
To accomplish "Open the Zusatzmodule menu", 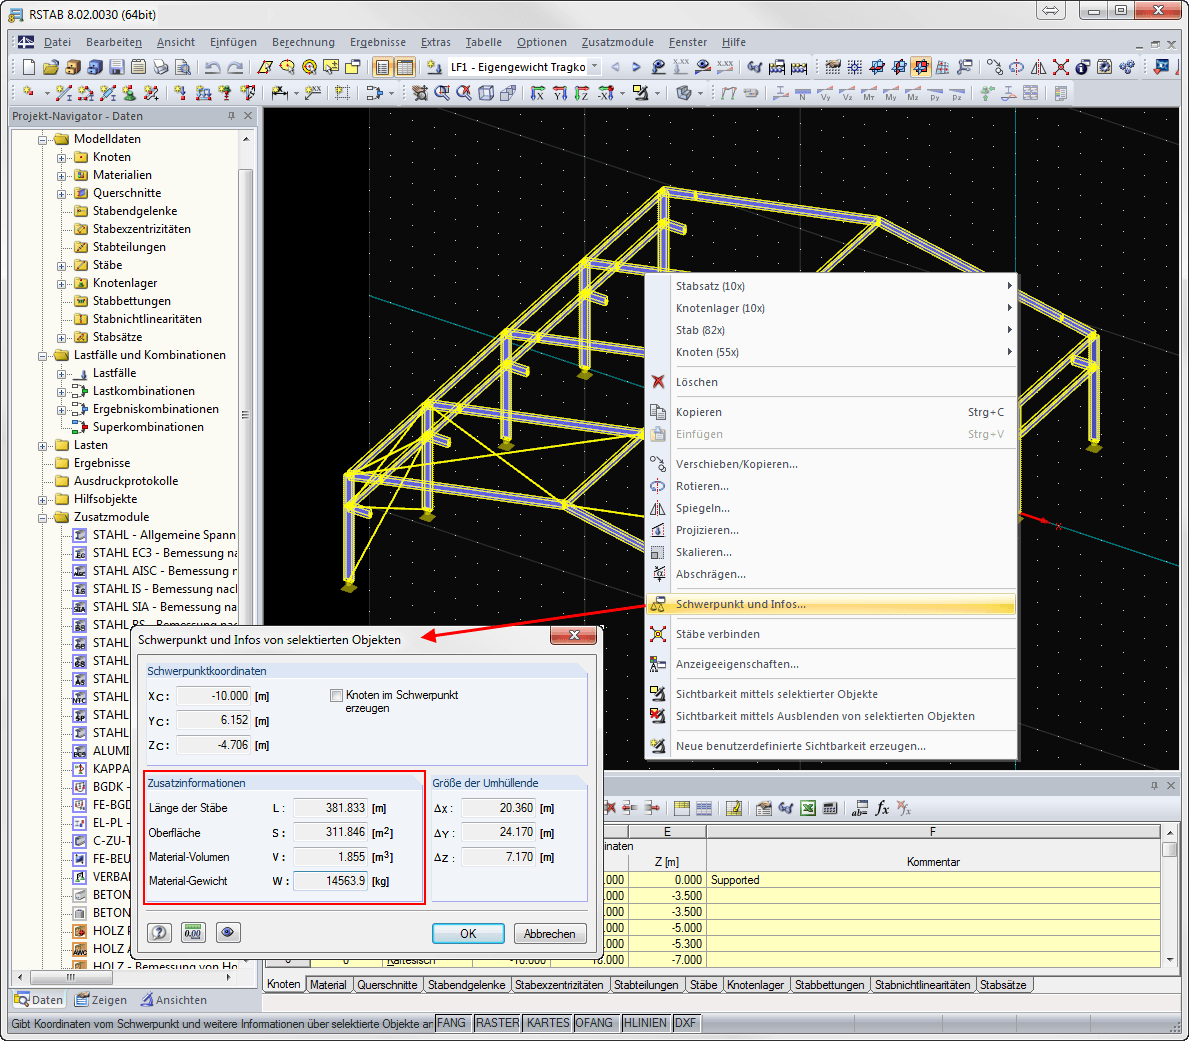I will coord(617,42).
